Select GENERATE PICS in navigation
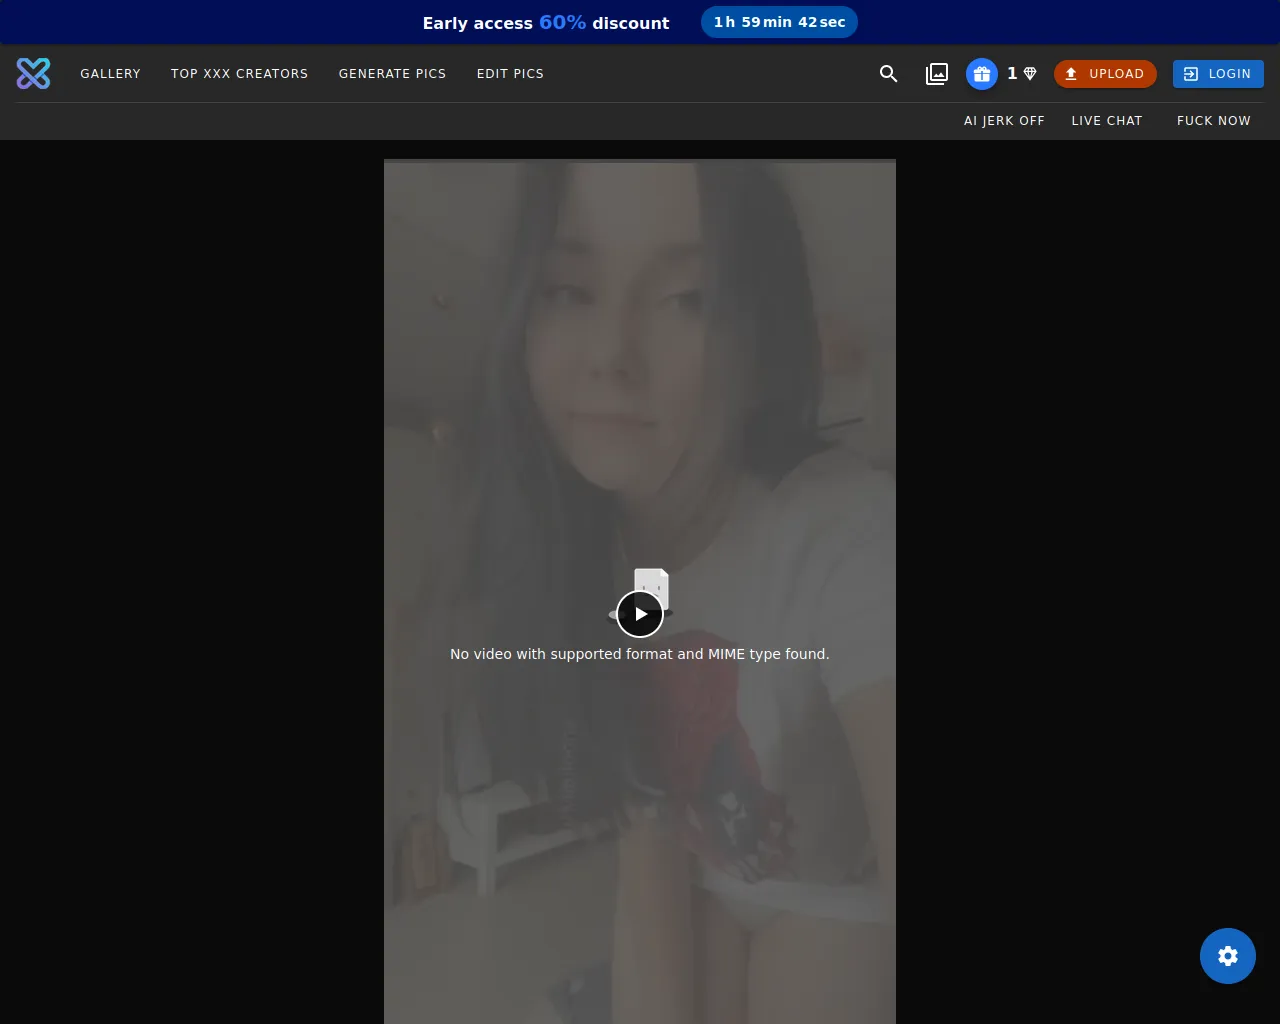Screen dimensions: 1280x1024 392,74
